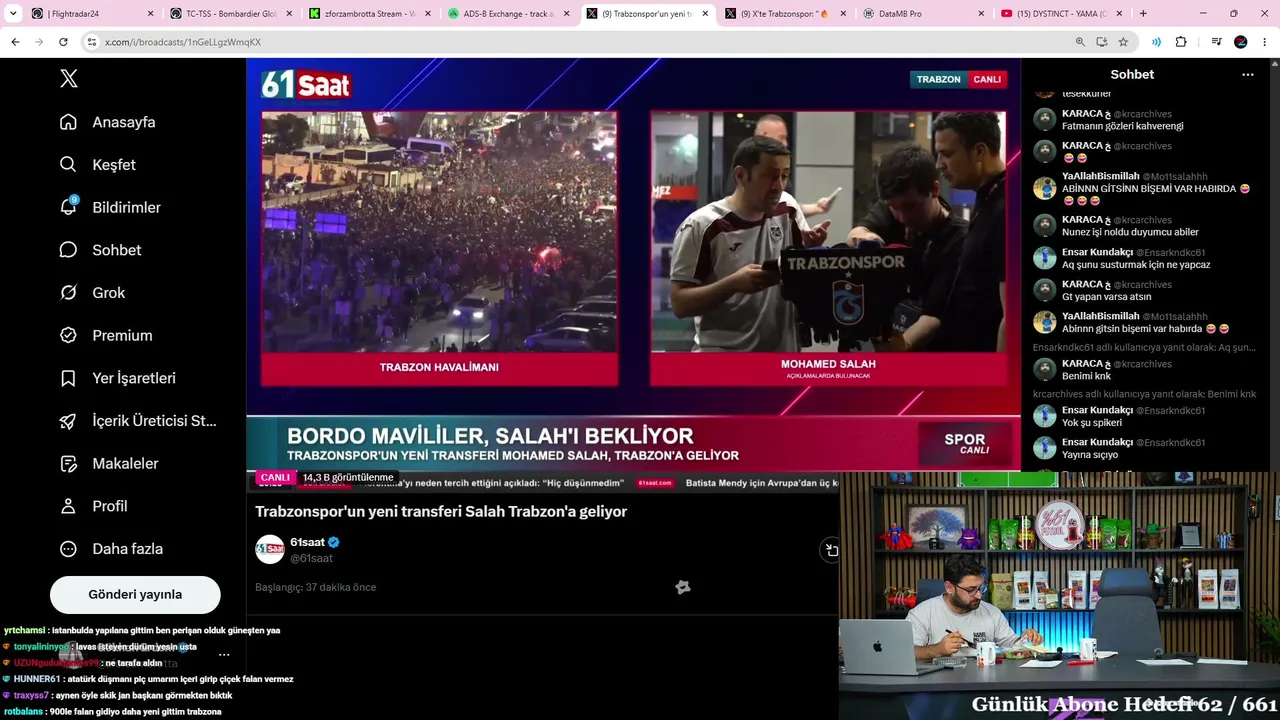Click the 61saat profile avatar
This screenshot has height=720, width=1280.
point(270,549)
